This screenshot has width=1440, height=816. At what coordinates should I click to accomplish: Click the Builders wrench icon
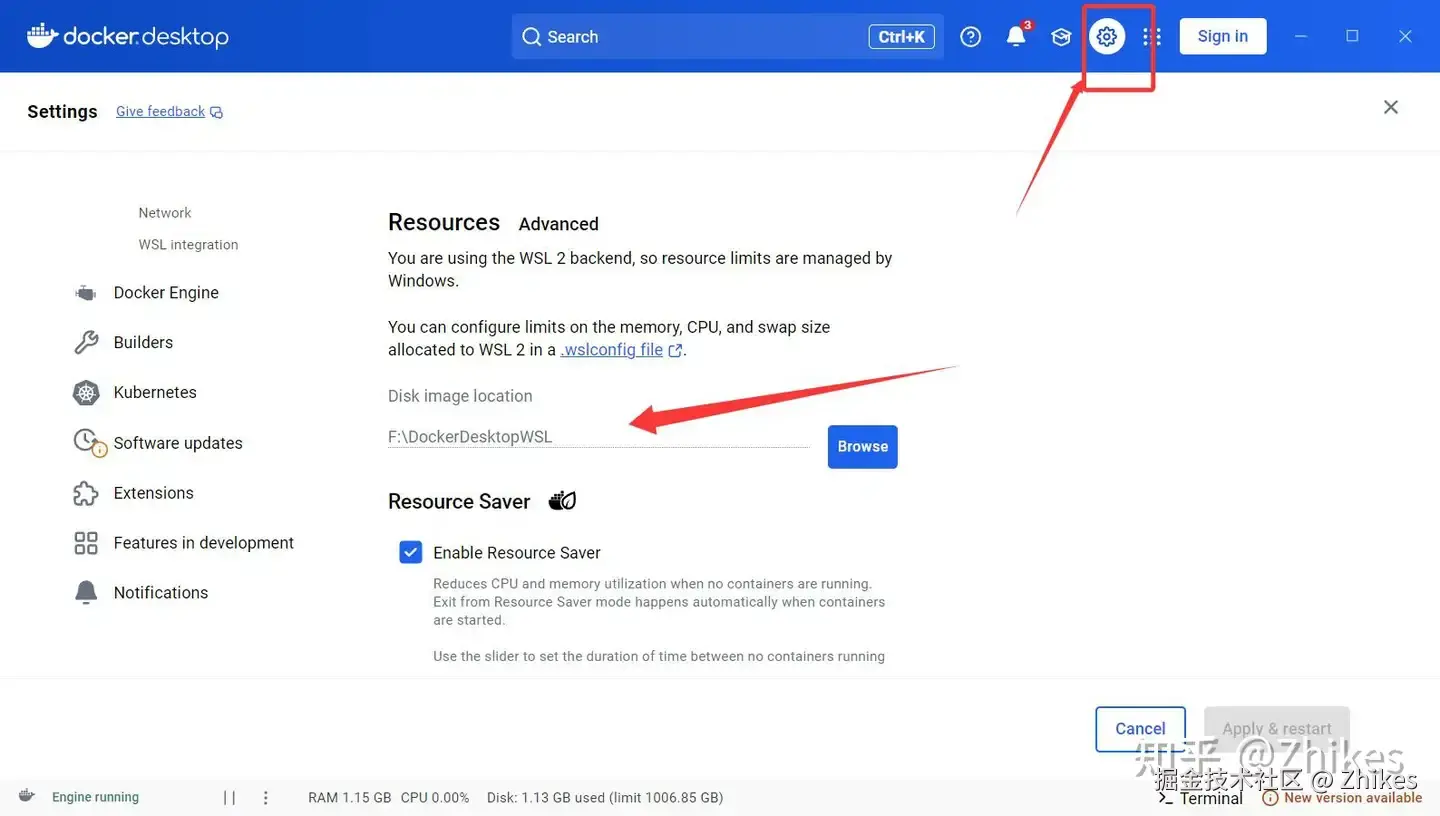pos(86,342)
